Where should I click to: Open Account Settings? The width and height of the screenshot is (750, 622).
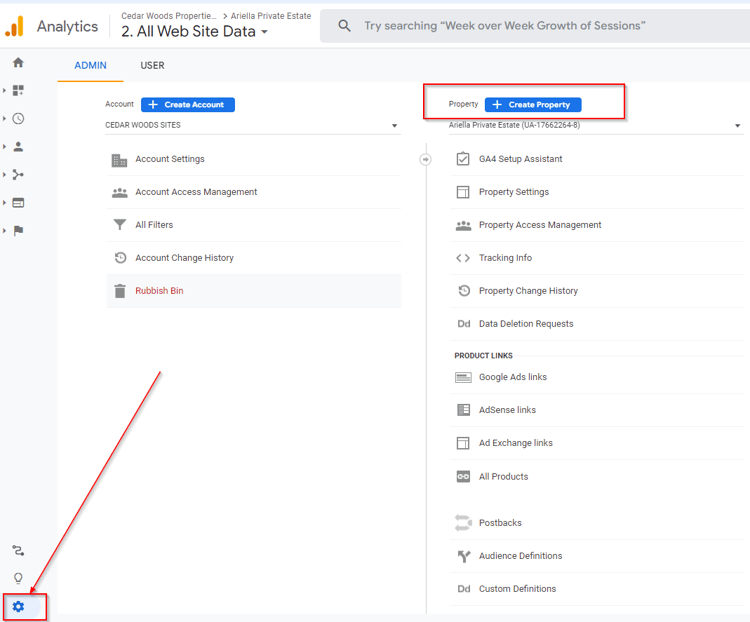pyautogui.click(x=254, y=159)
